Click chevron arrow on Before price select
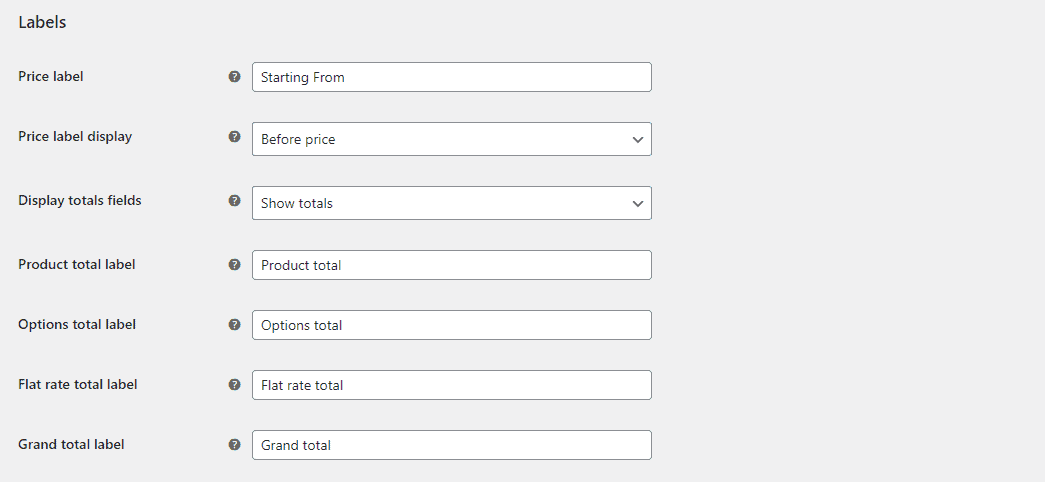This screenshot has width=1045, height=482. click(x=638, y=140)
